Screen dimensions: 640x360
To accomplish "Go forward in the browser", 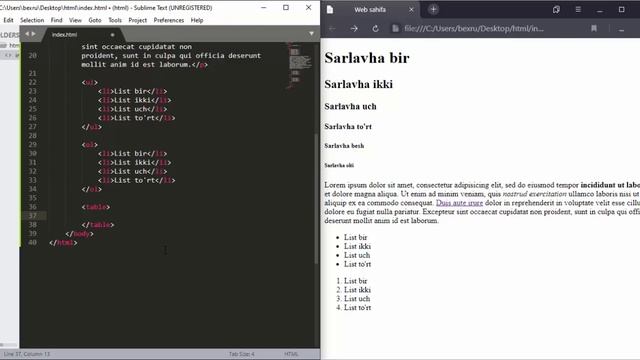I will point(354,29).
